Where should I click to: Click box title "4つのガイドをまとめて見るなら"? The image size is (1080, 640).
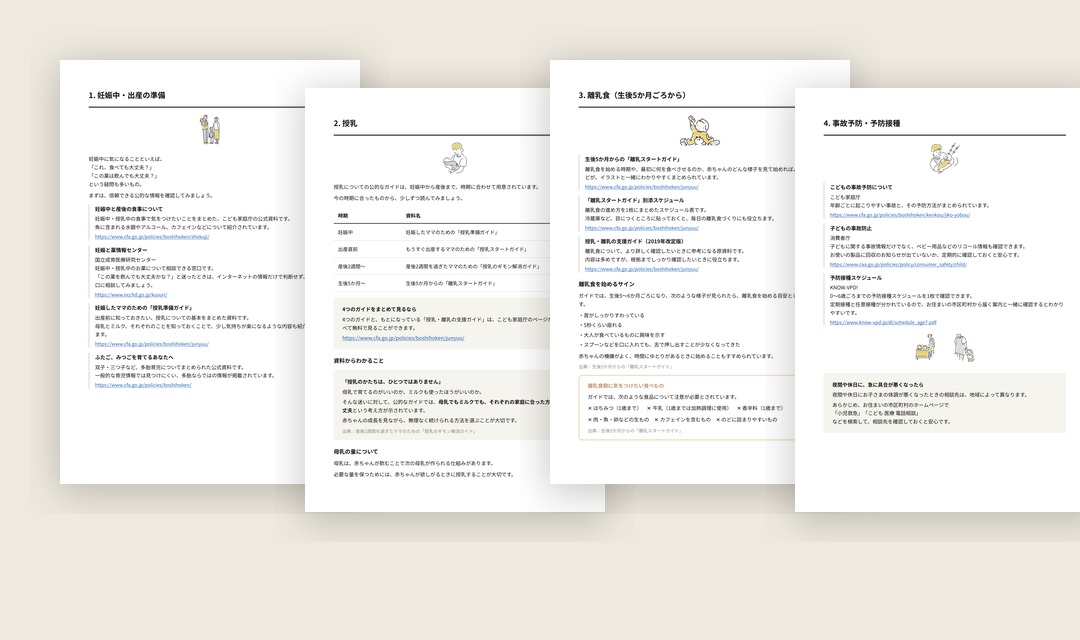click(x=380, y=309)
